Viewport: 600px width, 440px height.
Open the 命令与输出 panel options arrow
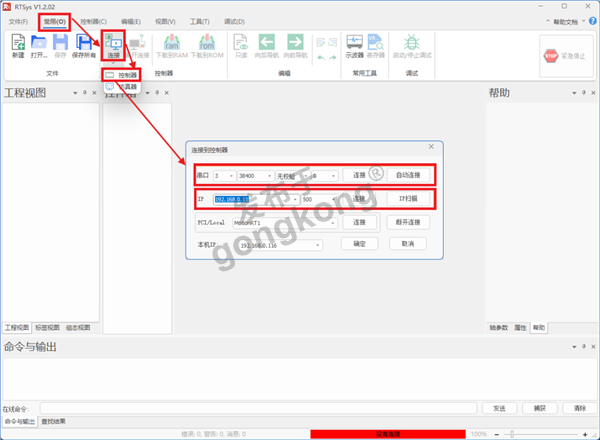click(574, 347)
